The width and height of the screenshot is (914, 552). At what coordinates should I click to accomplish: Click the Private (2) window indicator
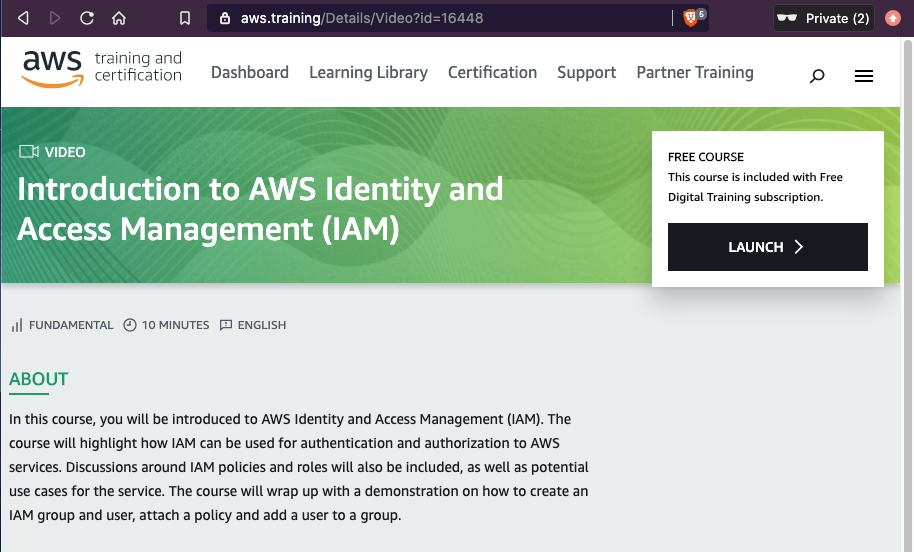pos(823,18)
